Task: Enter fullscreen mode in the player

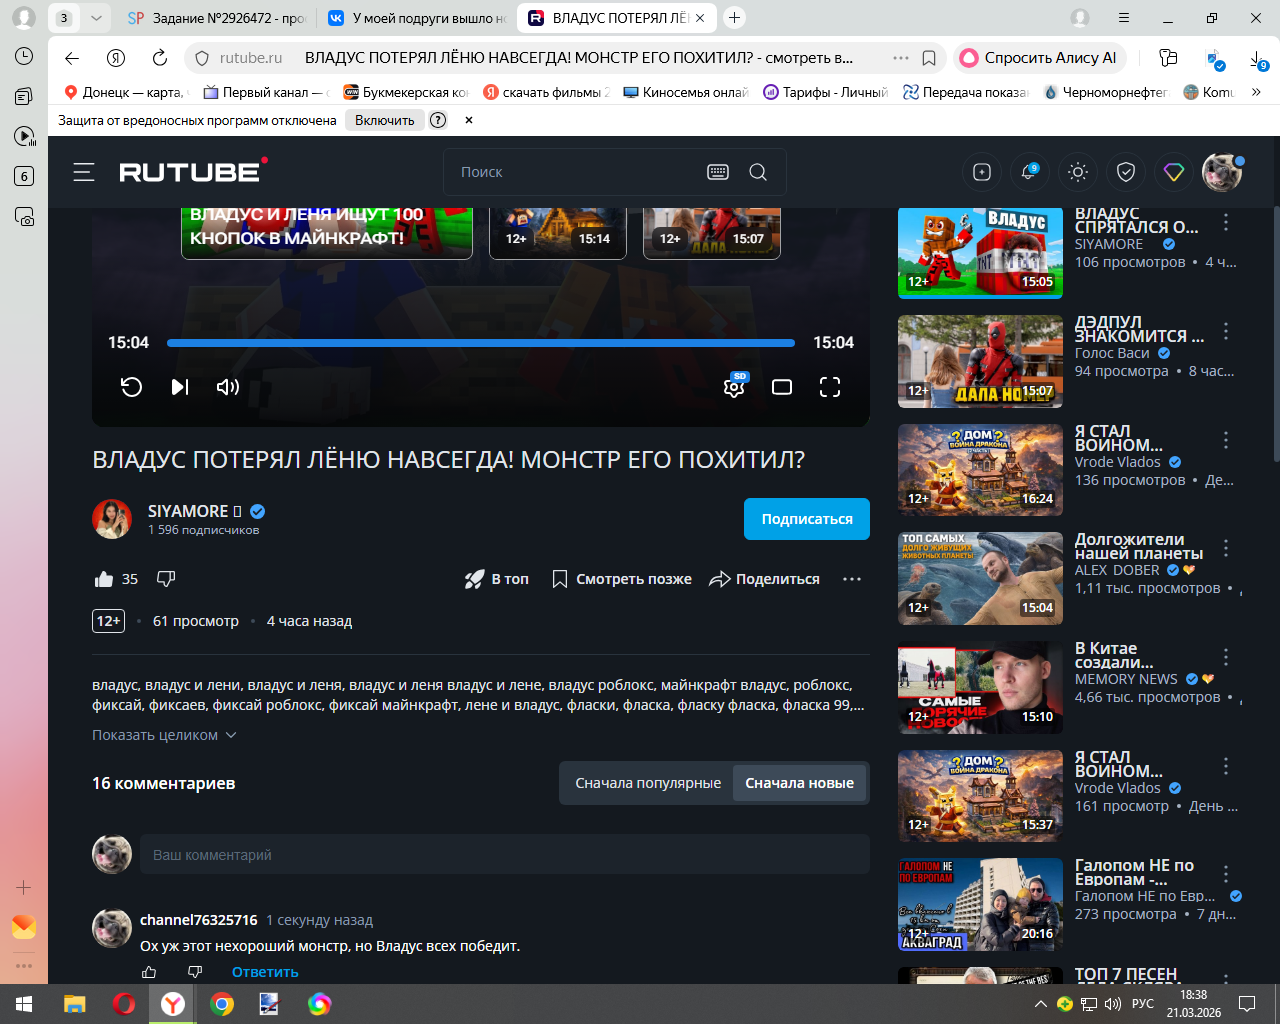Action: (830, 387)
